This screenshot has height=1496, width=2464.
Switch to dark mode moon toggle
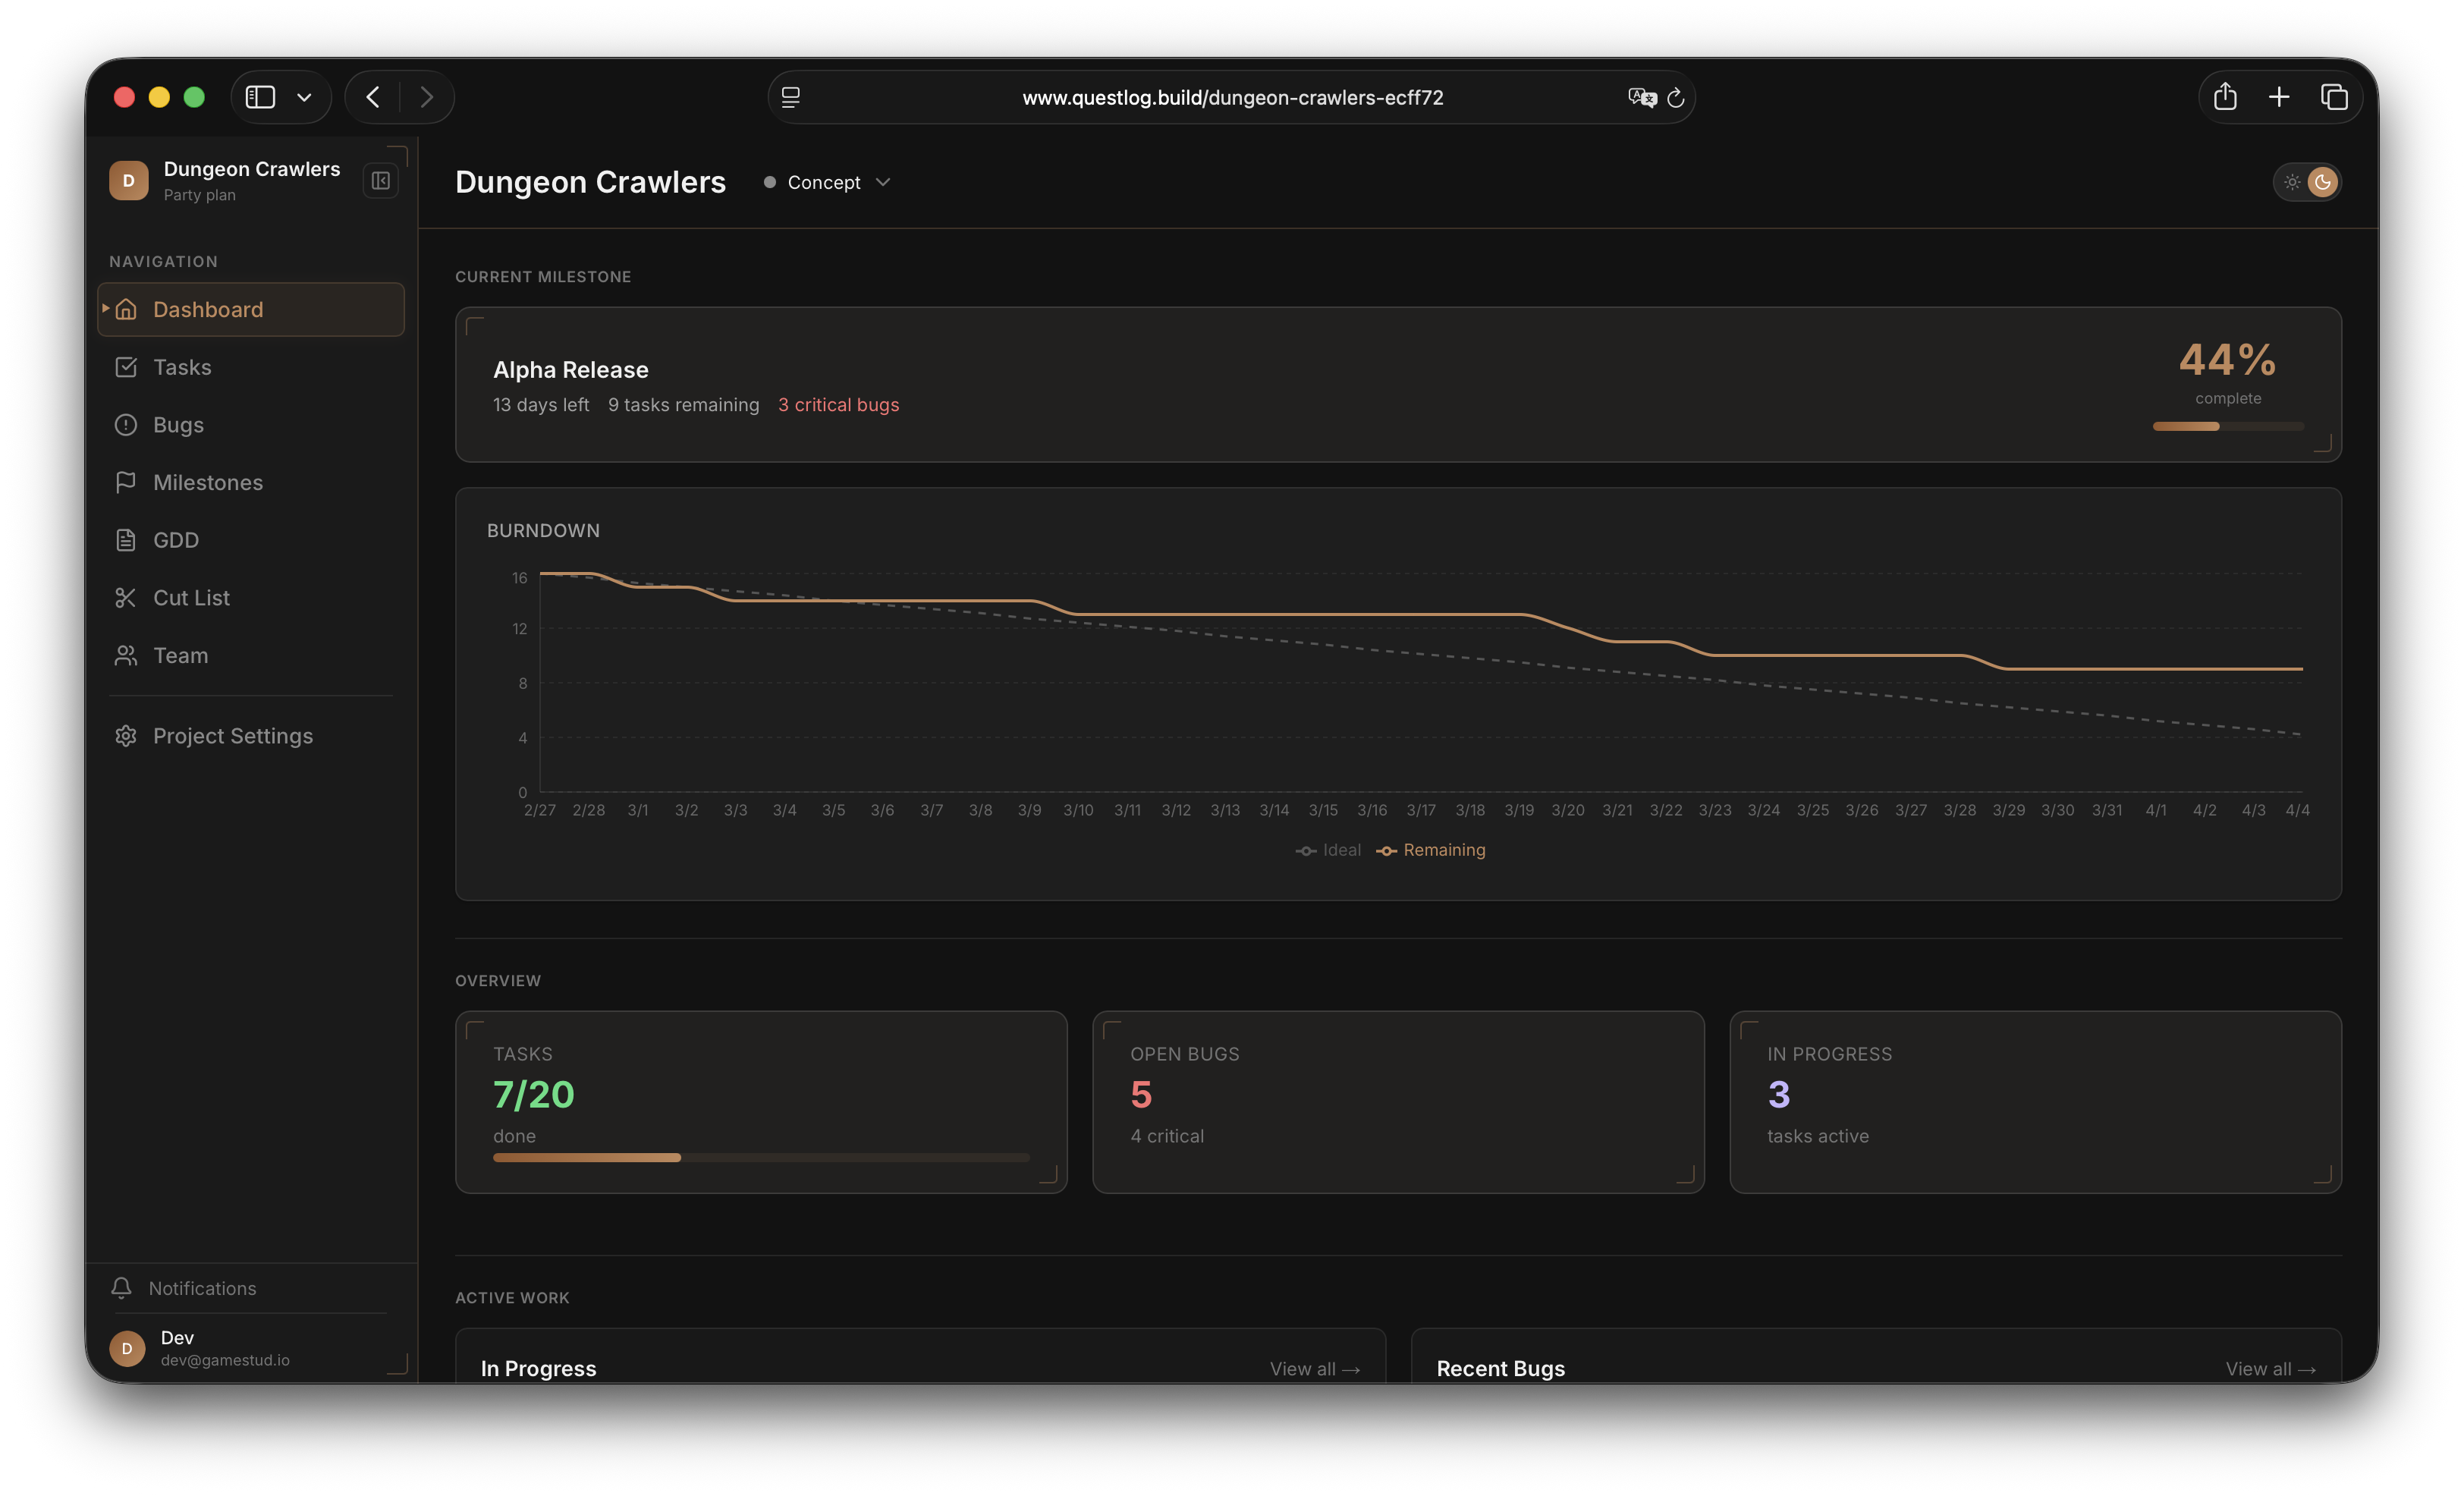(x=2322, y=182)
